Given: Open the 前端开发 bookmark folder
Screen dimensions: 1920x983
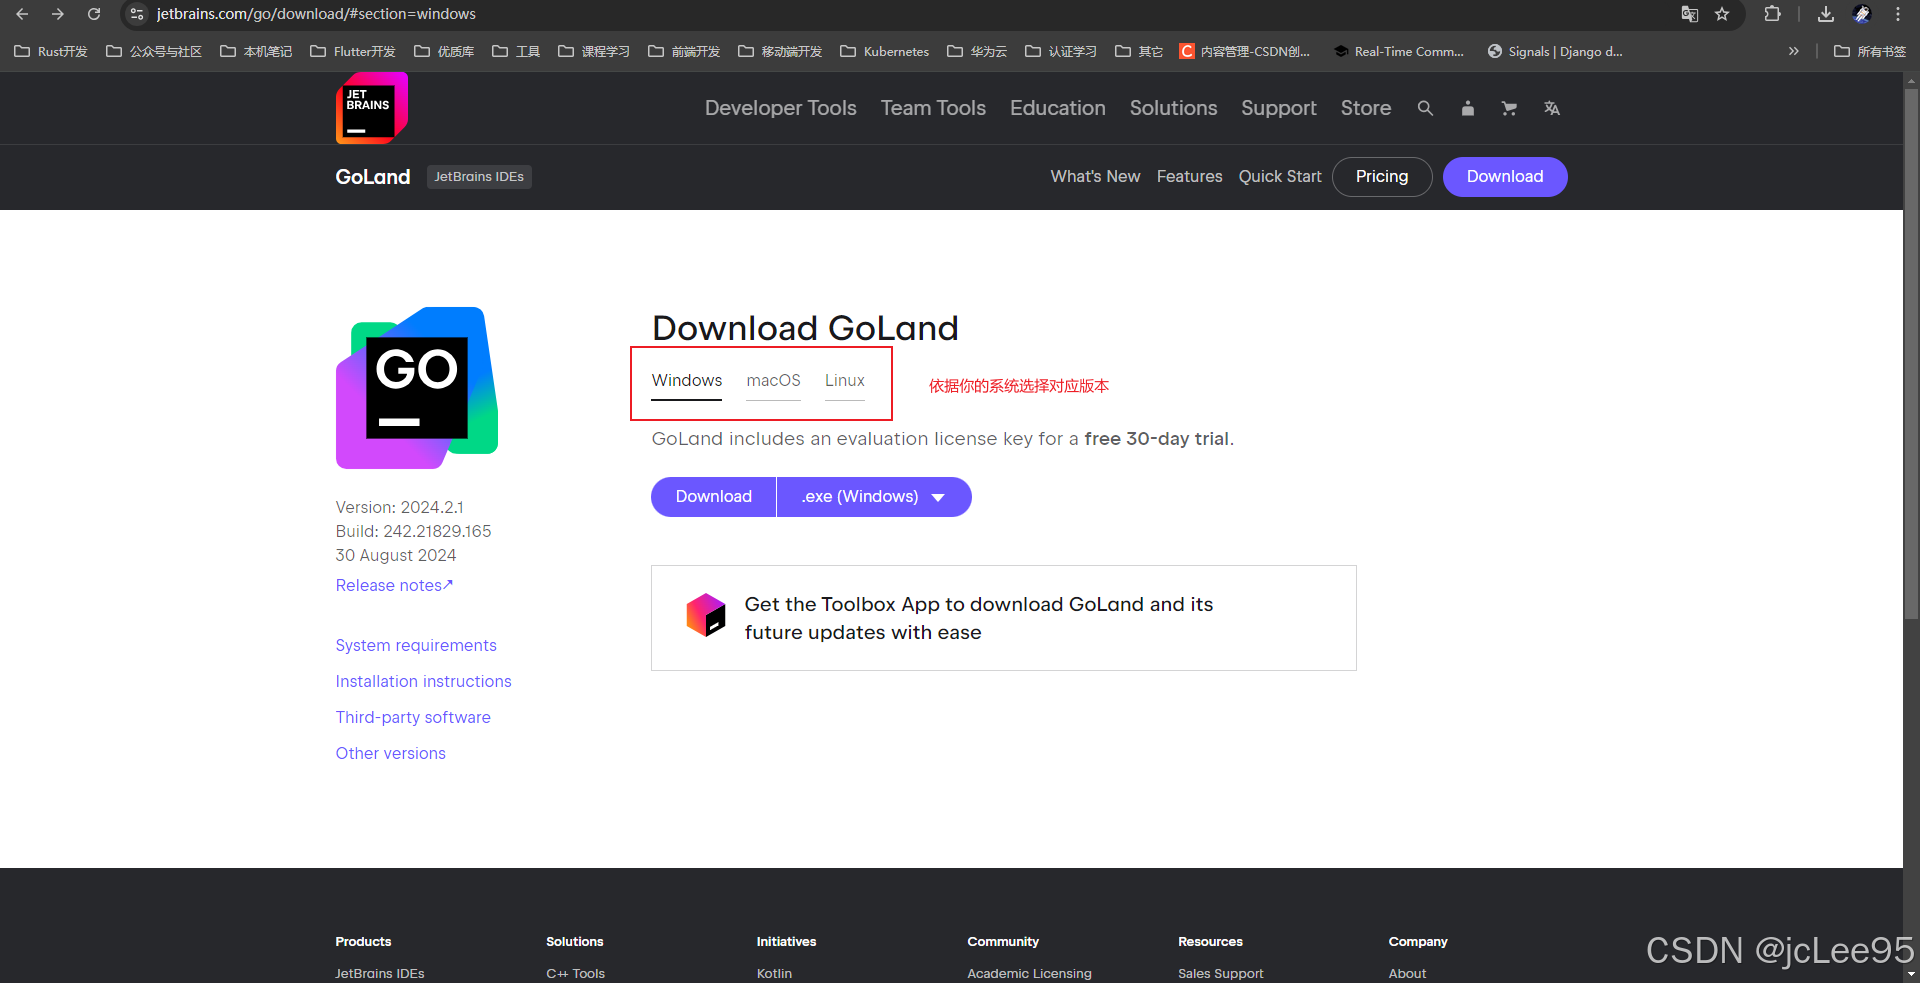Looking at the screenshot, I should pyautogui.click(x=684, y=51).
